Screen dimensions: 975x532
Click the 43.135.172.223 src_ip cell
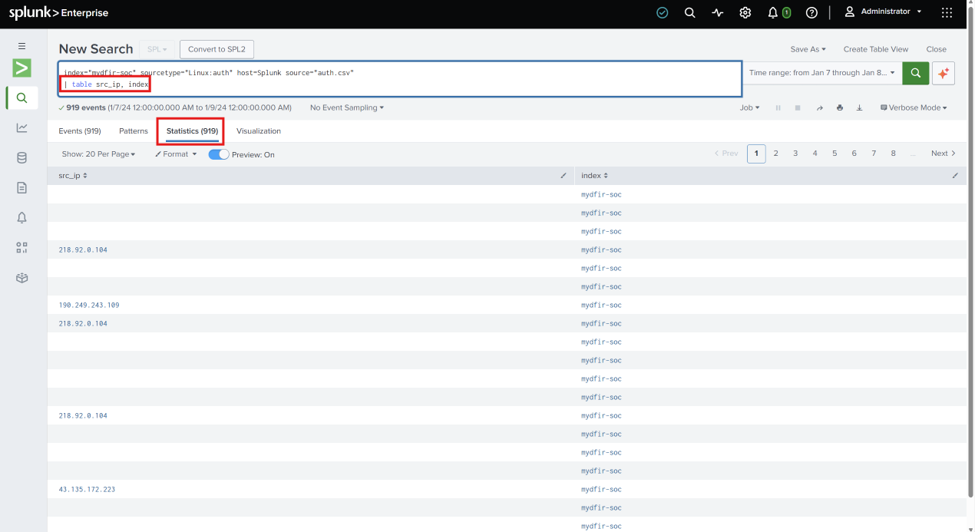point(87,490)
